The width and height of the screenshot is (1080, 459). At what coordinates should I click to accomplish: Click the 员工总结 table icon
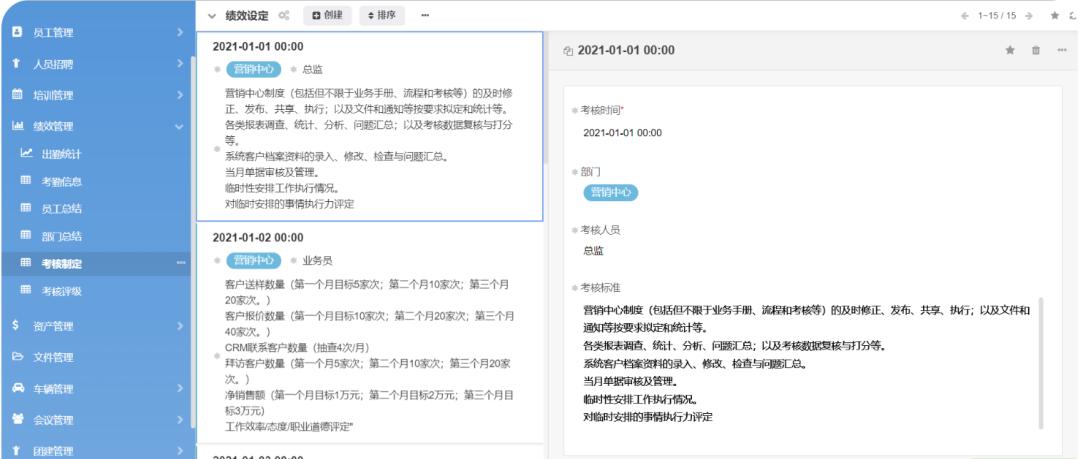(25, 207)
